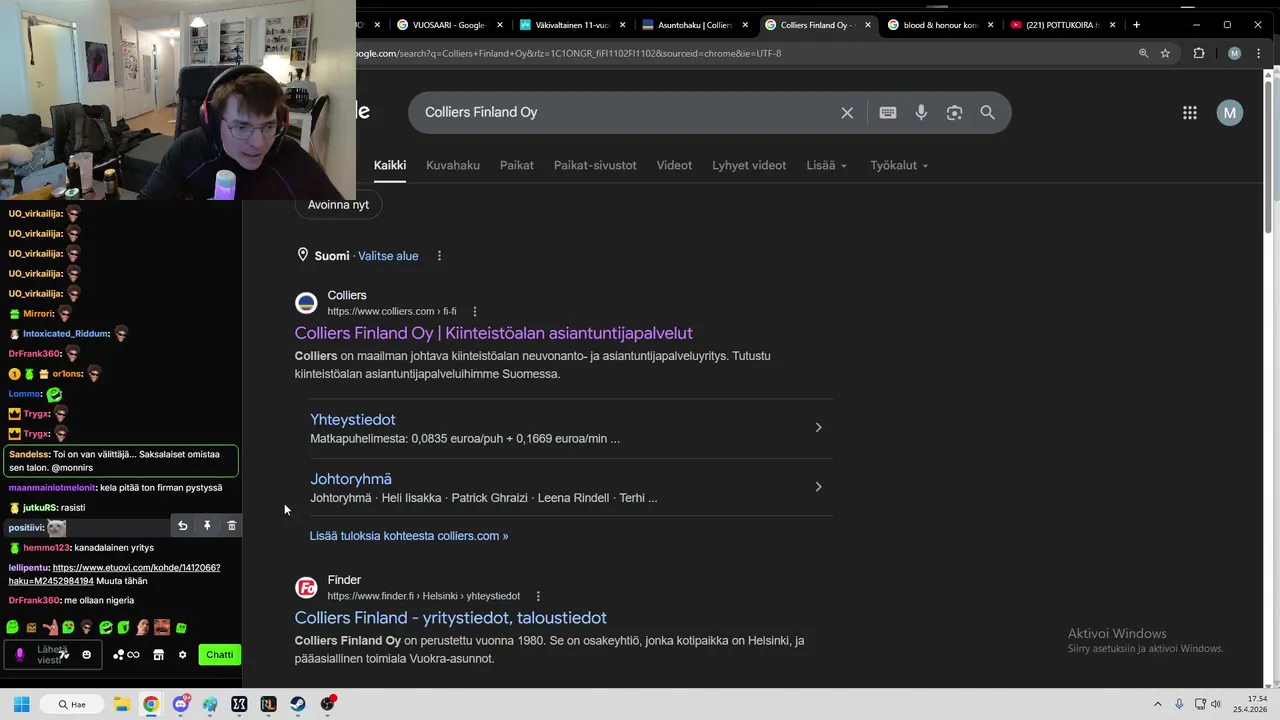The height and width of the screenshot is (720, 1280).
Task: Open the Chrome zoom magnifier in address bar
Action: pyautogui.click(x=1143, y=53)
